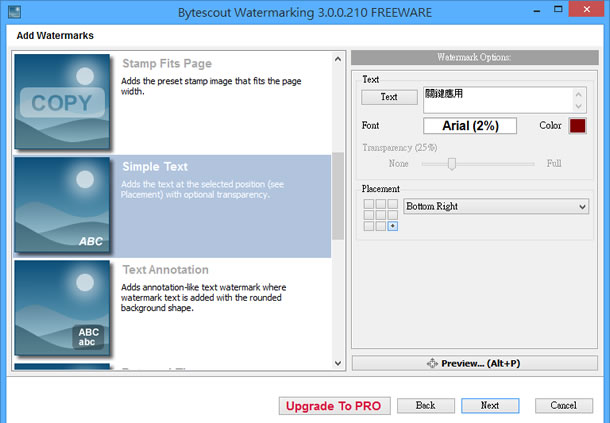Set placement to top-right grid cell
Viewport: 610px width, 423px height.
point(392,204)
